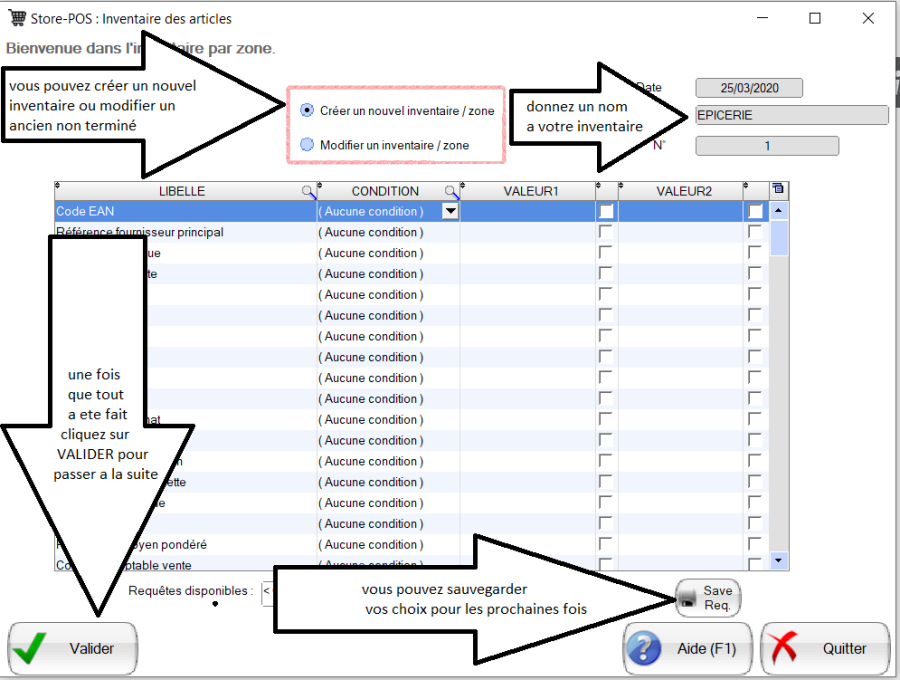Click the Store-POS shopping cart title bar icon

pyautogui.click(x=15, y=15)
